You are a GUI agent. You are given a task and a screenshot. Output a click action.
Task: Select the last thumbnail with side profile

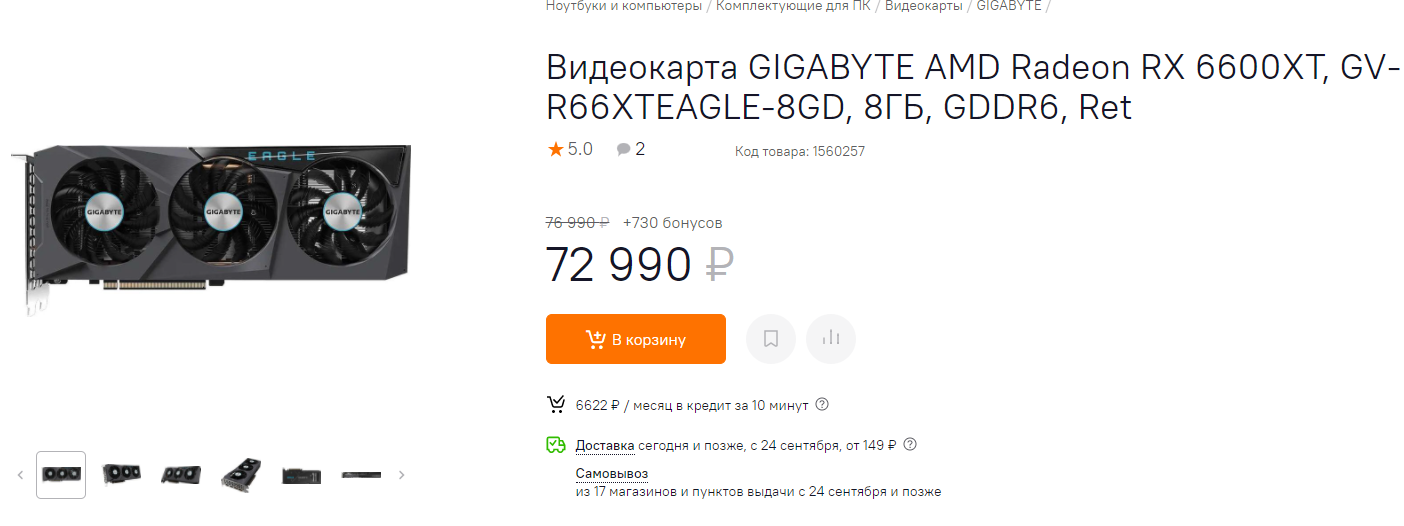[x=361, y=475]
